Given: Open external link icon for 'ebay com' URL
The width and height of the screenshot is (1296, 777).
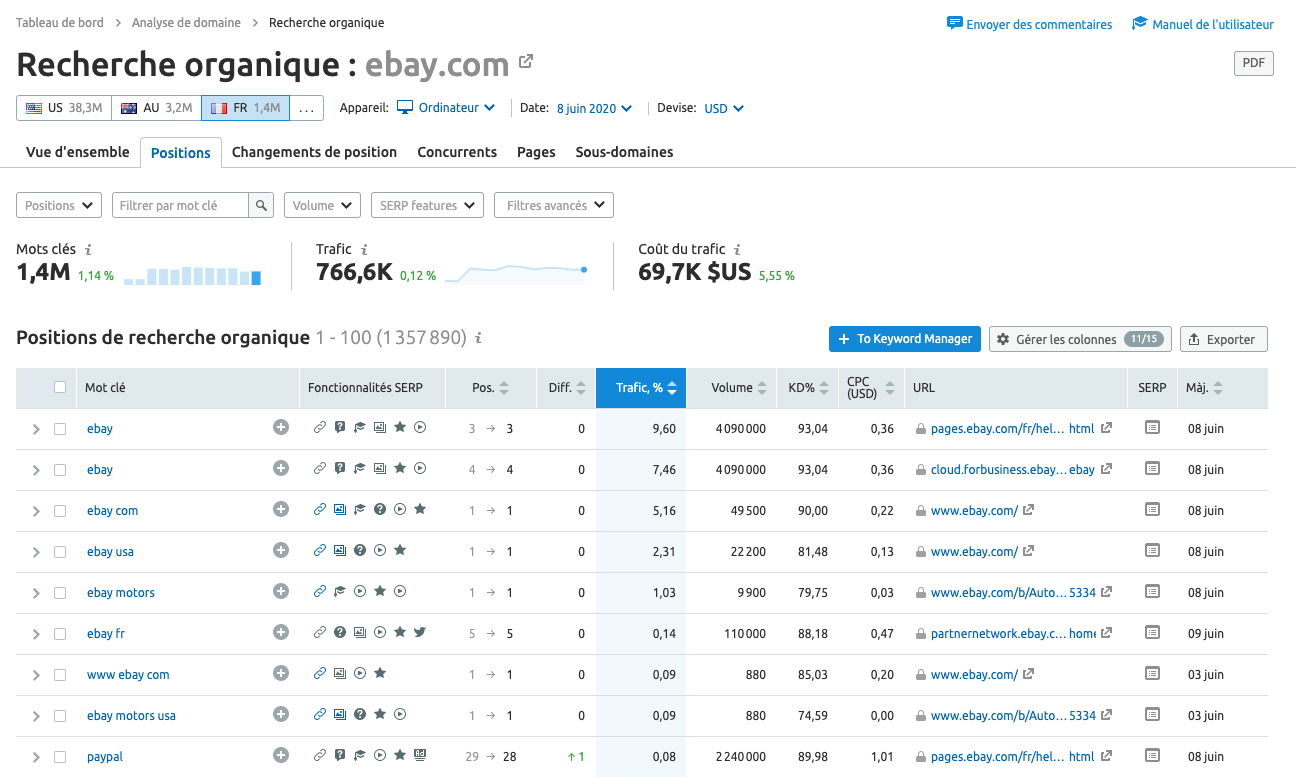Looking at the screenshot, I should pos(1028,510).
